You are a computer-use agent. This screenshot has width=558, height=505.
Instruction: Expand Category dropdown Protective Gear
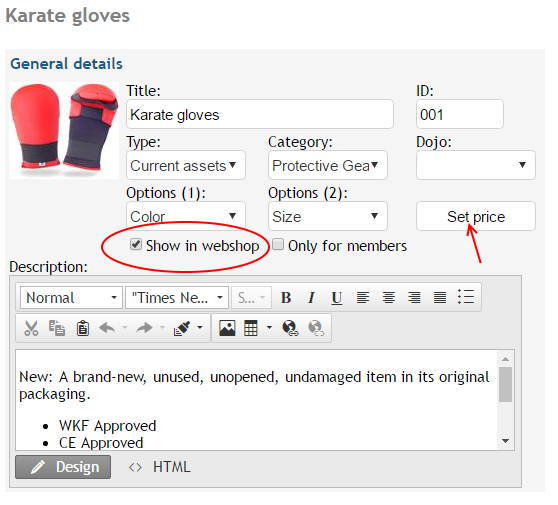(x=328, y=165)
